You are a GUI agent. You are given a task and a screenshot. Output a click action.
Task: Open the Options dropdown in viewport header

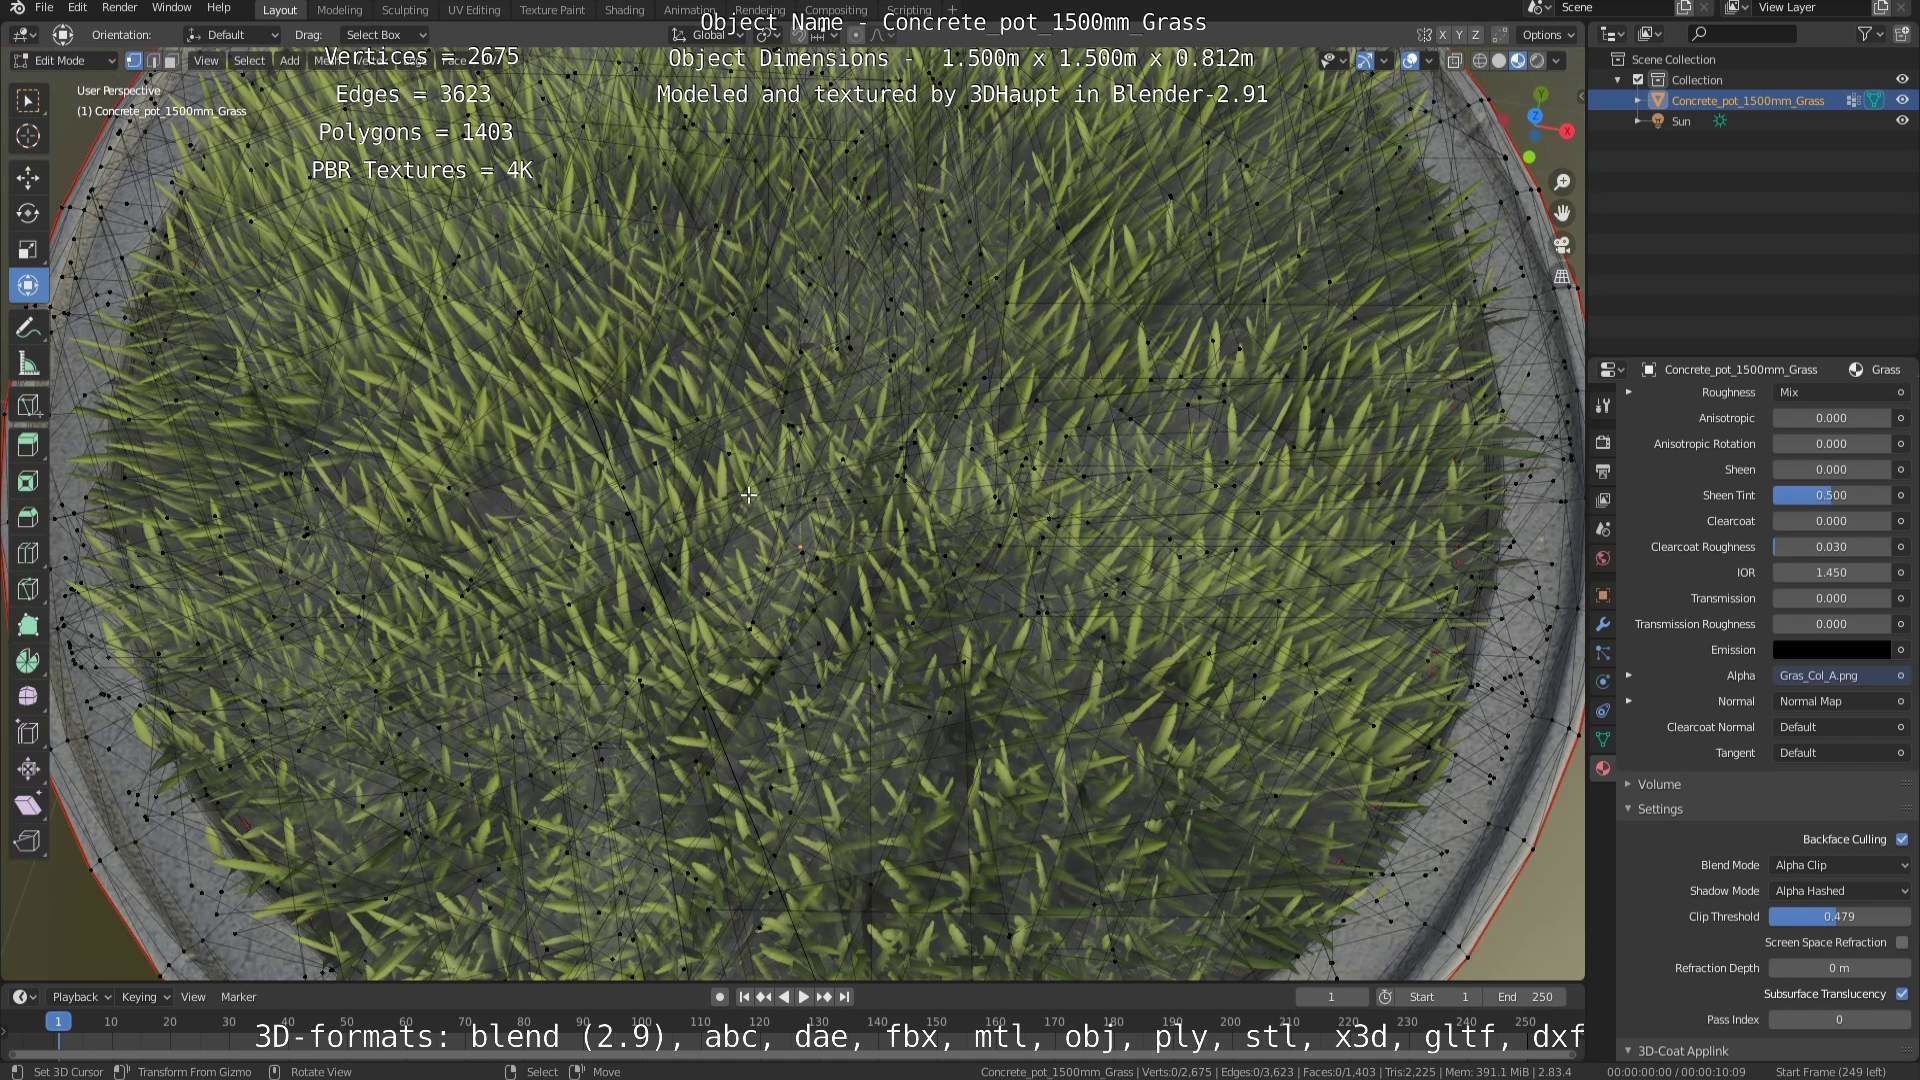pyautogui.click(x=1548, y=35)
